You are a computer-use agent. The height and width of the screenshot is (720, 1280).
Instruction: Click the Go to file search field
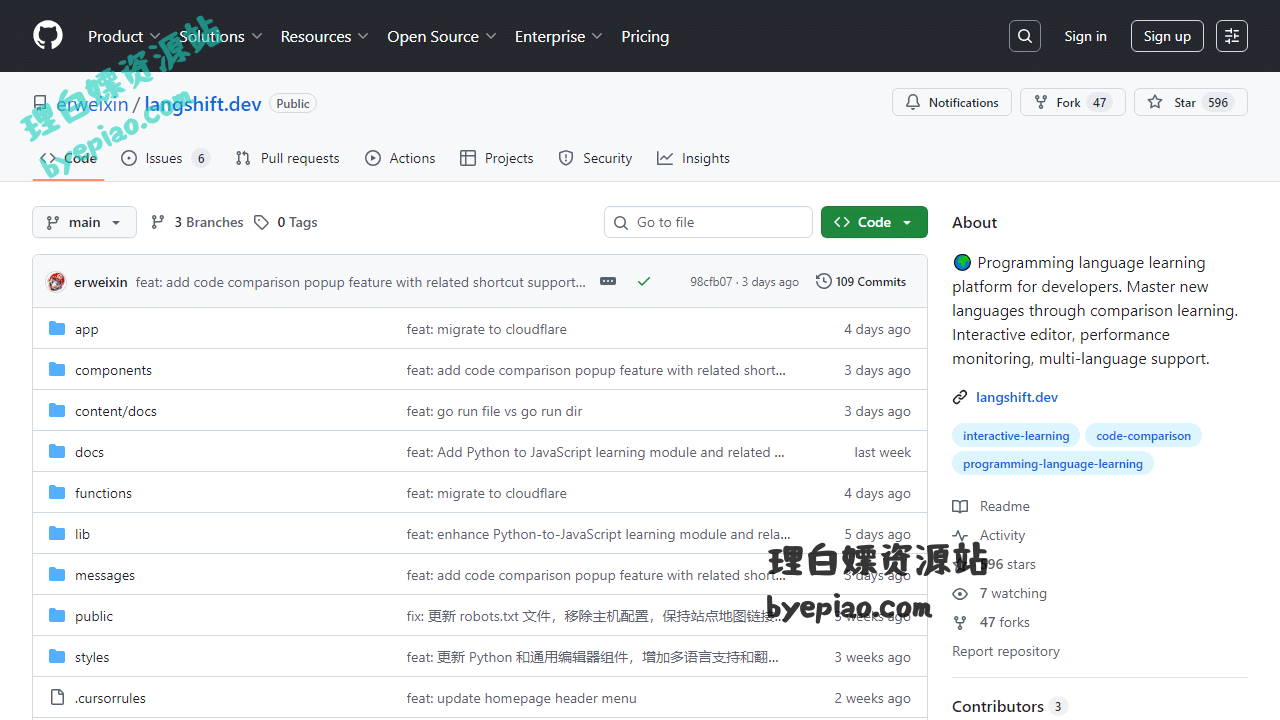pyautogui.click(x=708, y=222)
